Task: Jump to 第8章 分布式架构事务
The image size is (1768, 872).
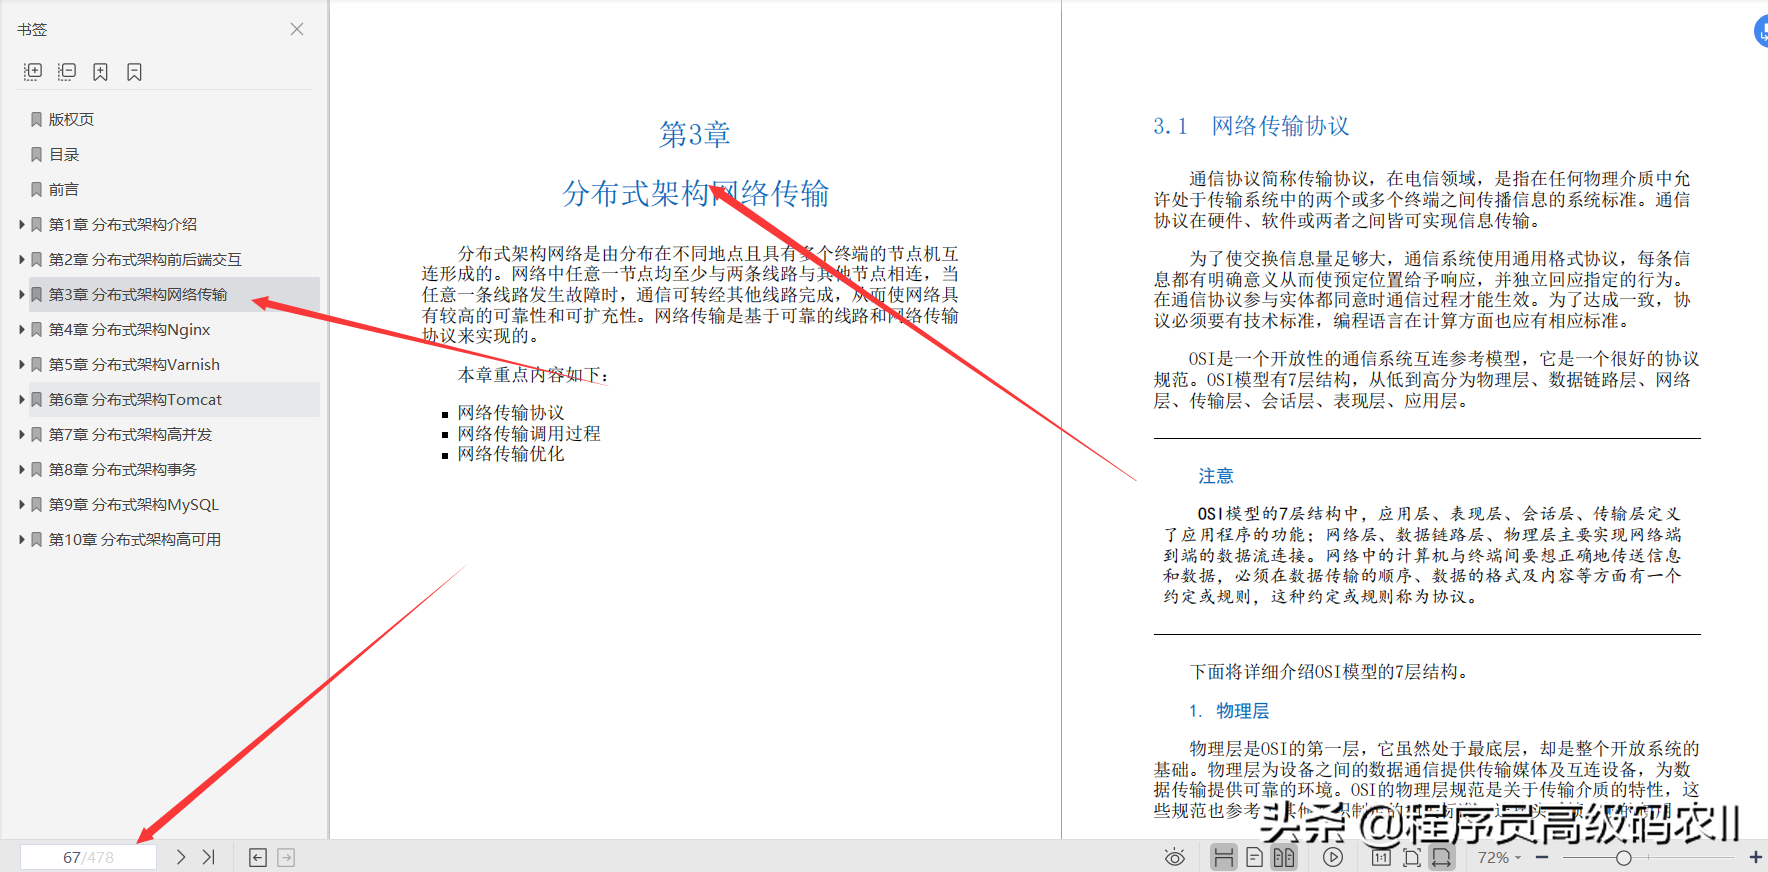Action: (x=123, y=469)
